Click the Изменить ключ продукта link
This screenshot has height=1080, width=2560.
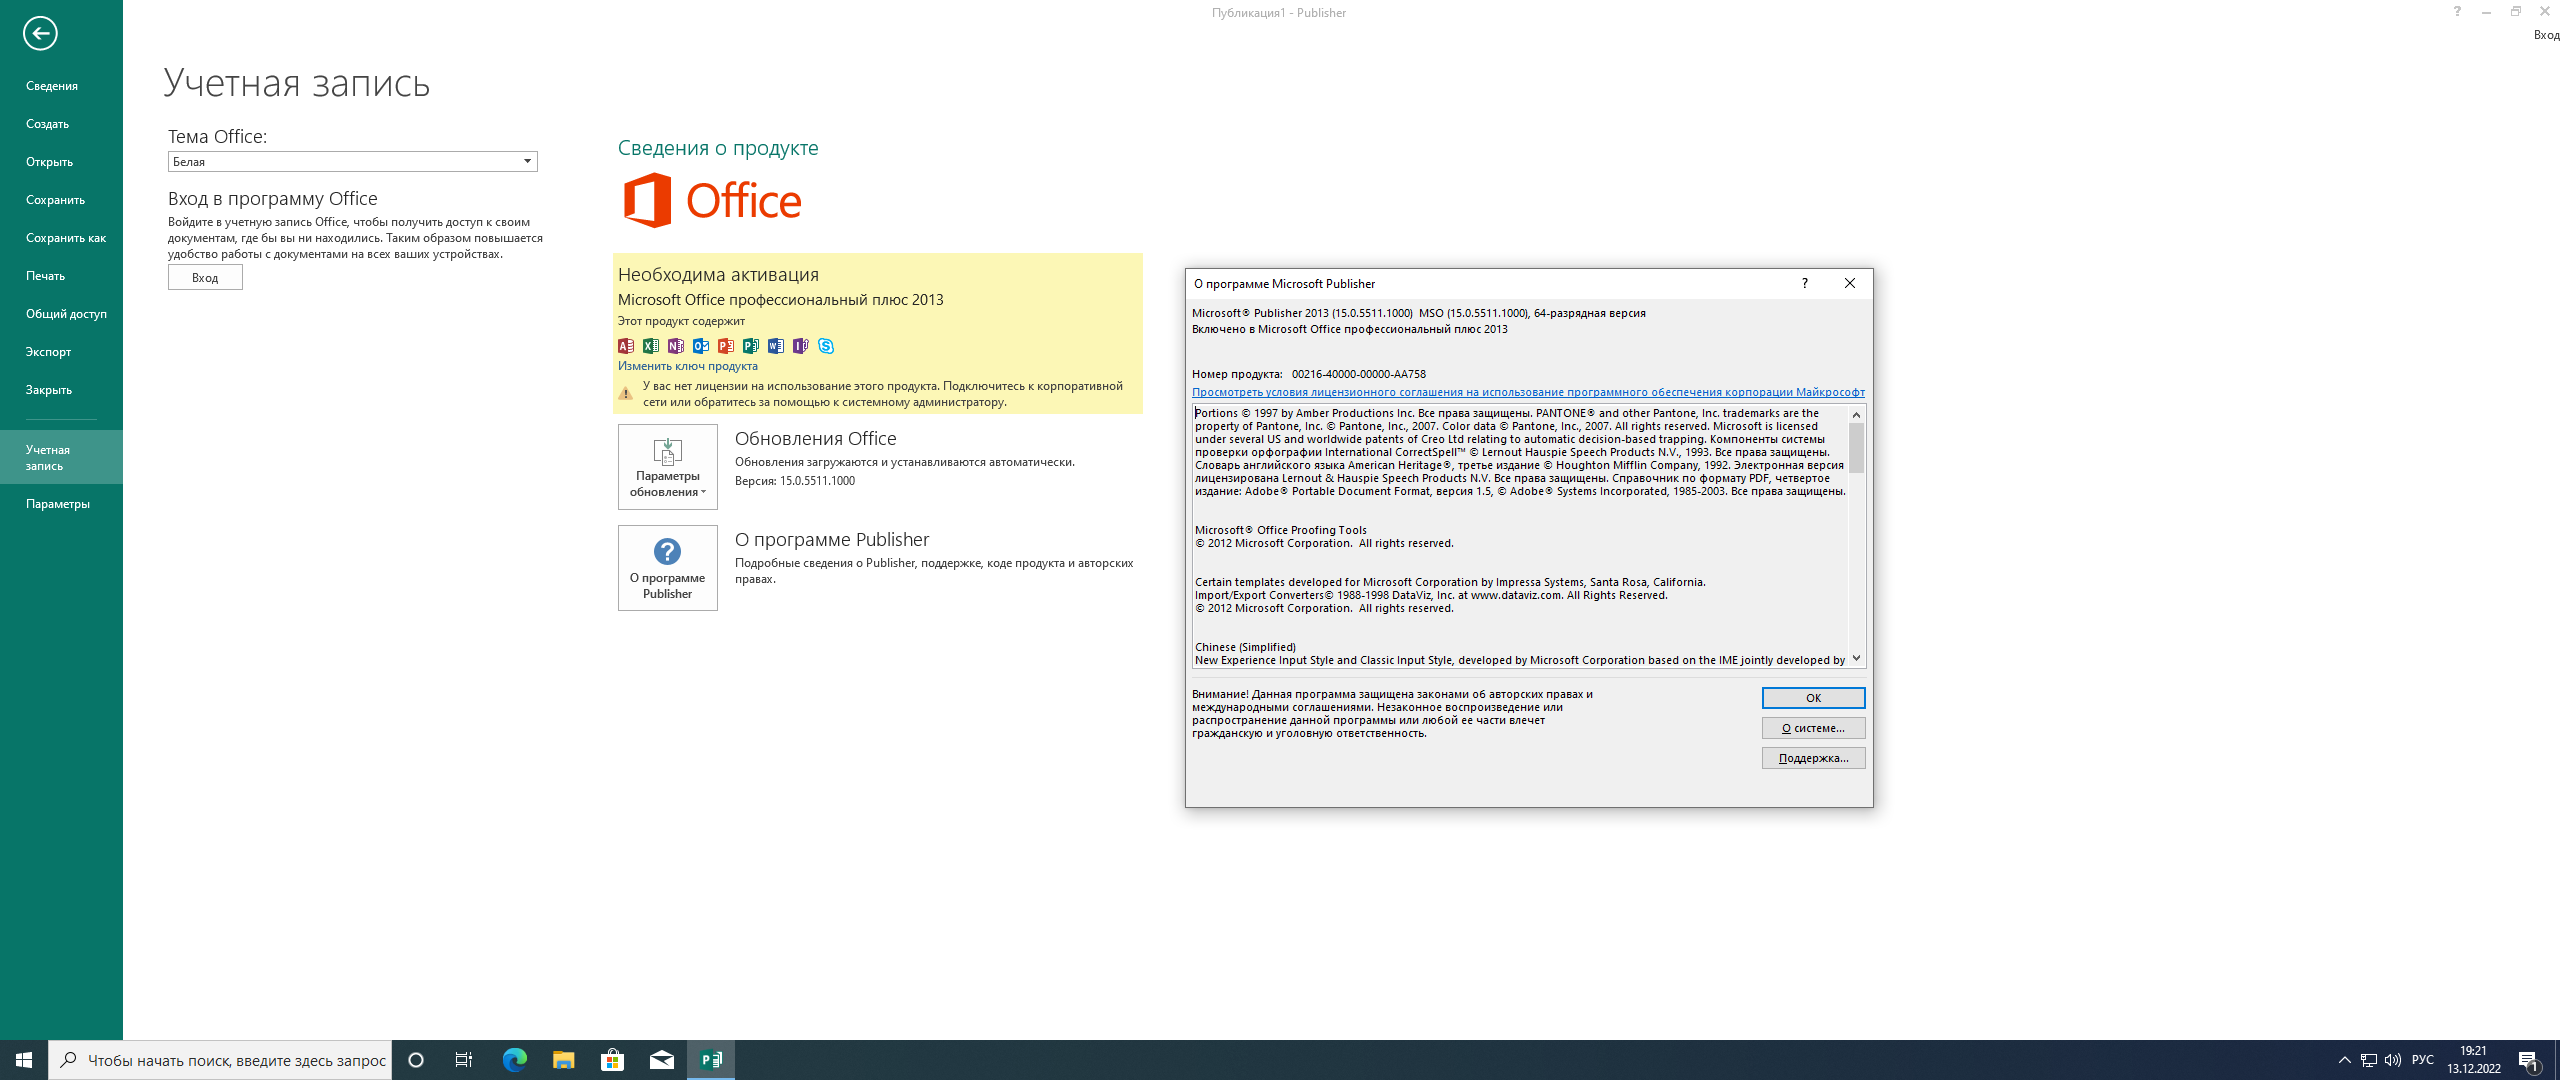point(688,366)
